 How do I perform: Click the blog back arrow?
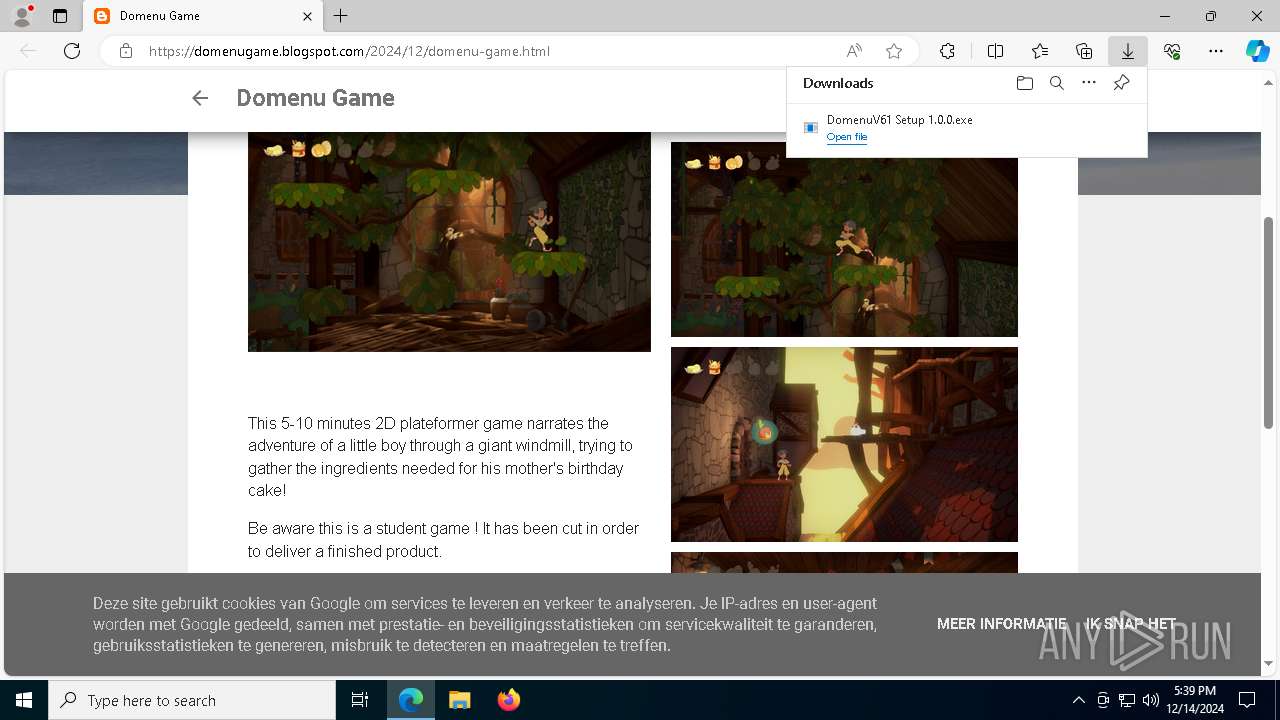pyautogui.click(x=200, y=98)
